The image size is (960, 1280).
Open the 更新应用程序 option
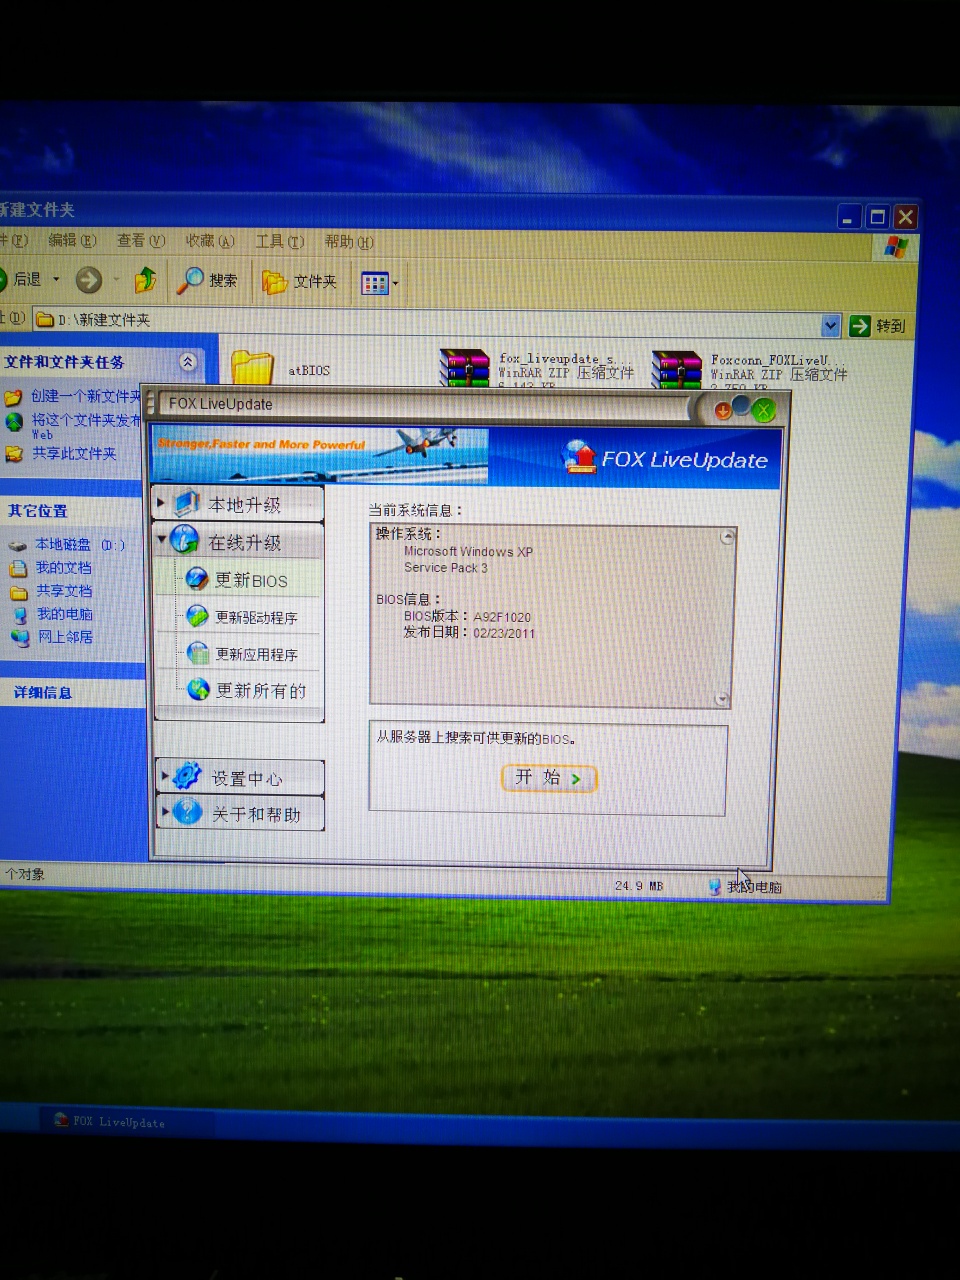coord(243,654)
